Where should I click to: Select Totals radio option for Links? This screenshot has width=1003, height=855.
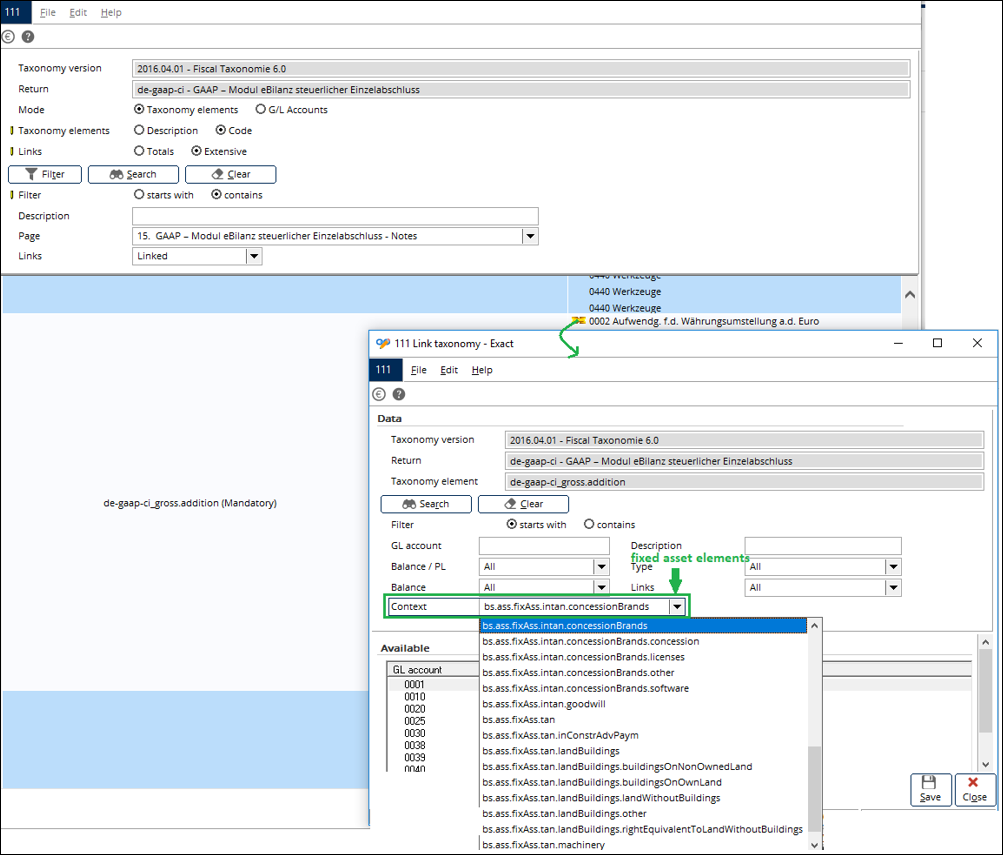click(x=139, y=152)
